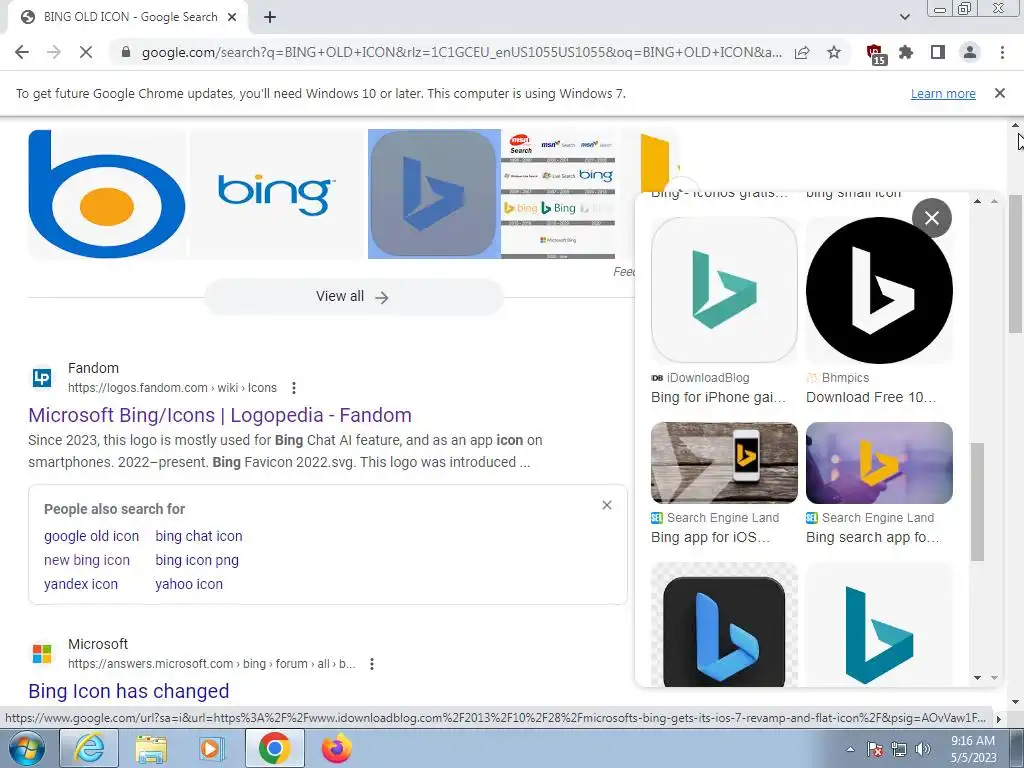1024x768 pixels.
Task: Click the View all button
Action: pyautogui.click(x=353, y=296)
